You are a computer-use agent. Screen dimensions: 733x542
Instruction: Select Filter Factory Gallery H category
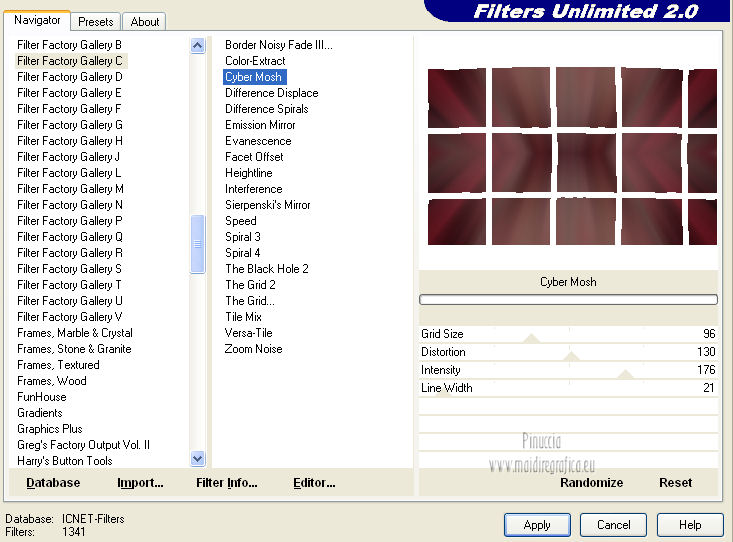pos(70,141)
